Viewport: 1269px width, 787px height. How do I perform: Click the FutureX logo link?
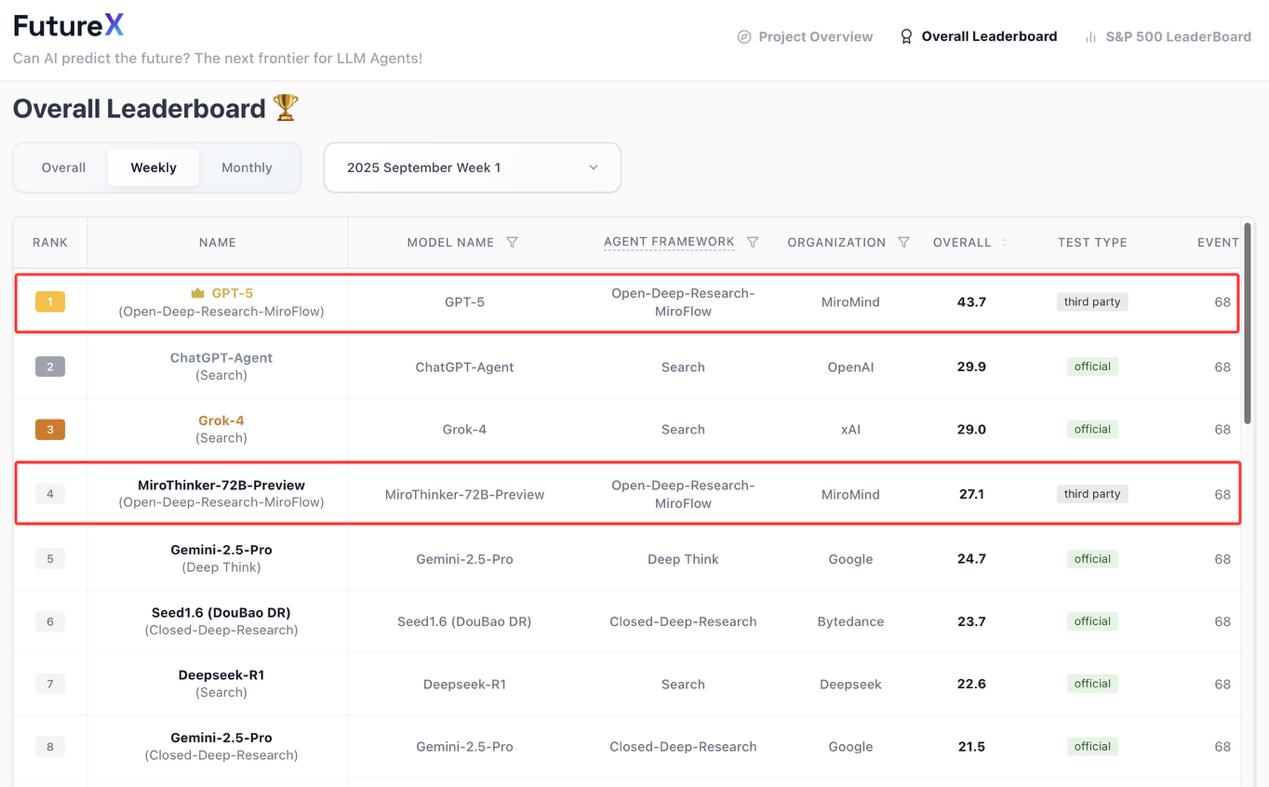(x=69, y=26)
